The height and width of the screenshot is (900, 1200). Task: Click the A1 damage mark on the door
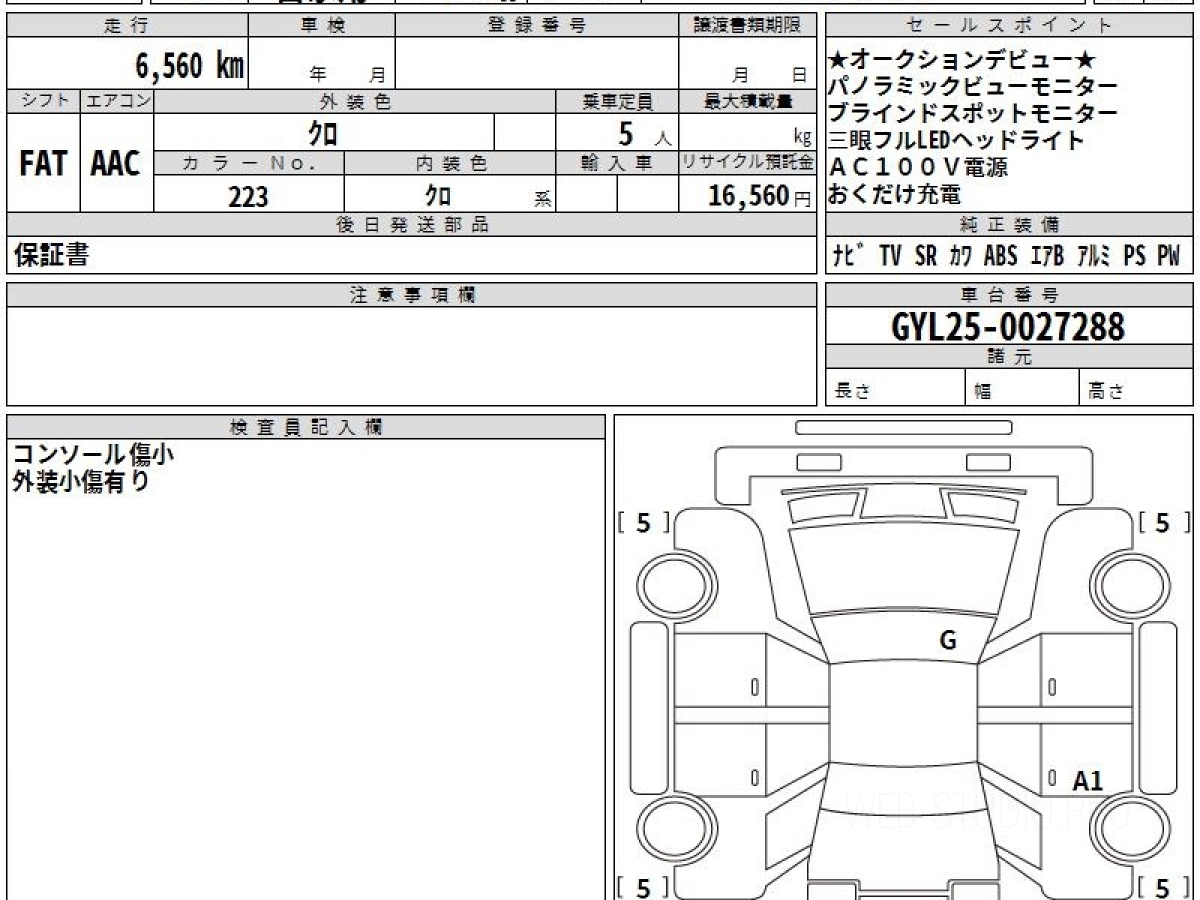tap(1087, 782)
